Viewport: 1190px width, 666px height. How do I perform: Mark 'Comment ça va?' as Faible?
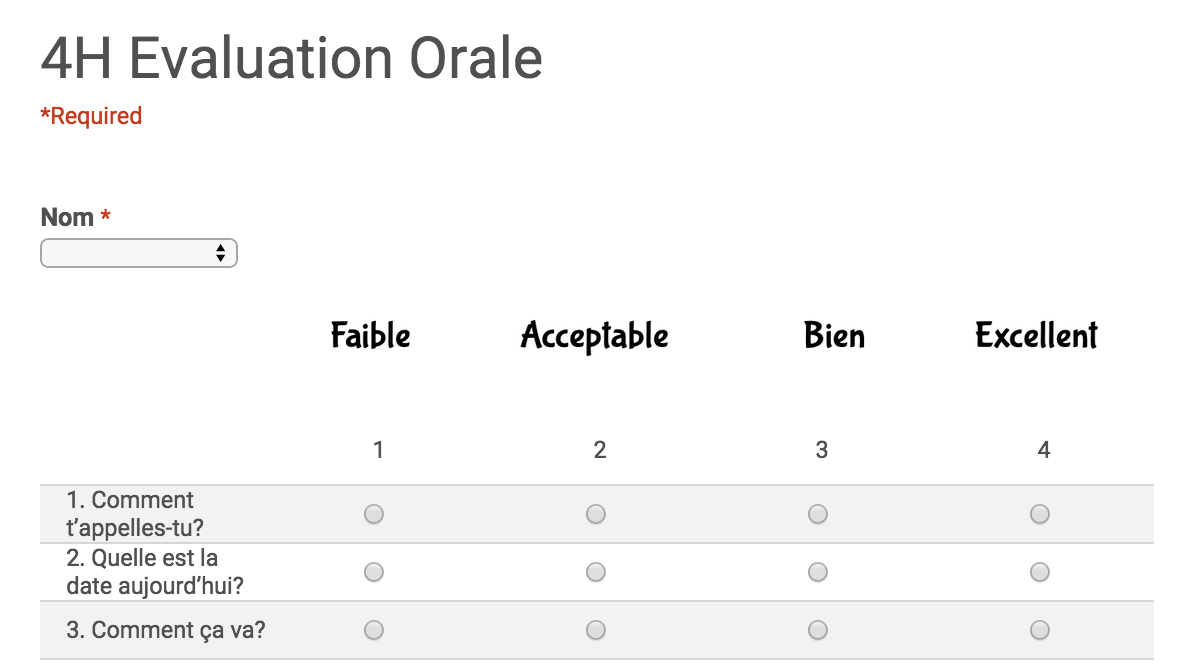374,630
